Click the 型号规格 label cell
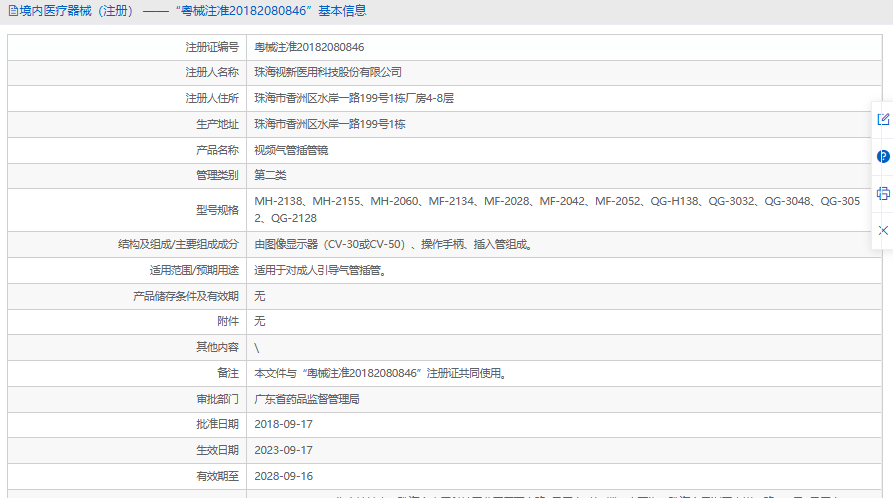 126,210
